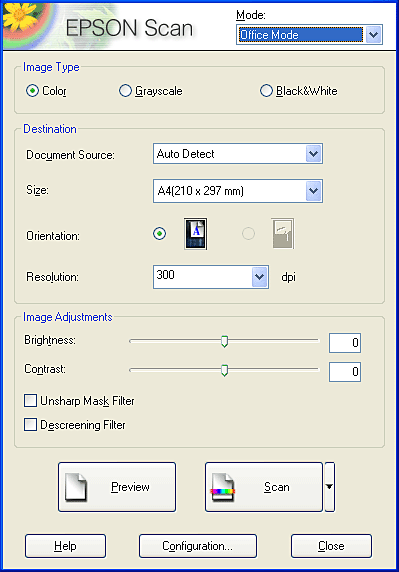Click the Image Adjustments group label

point(68,317)
